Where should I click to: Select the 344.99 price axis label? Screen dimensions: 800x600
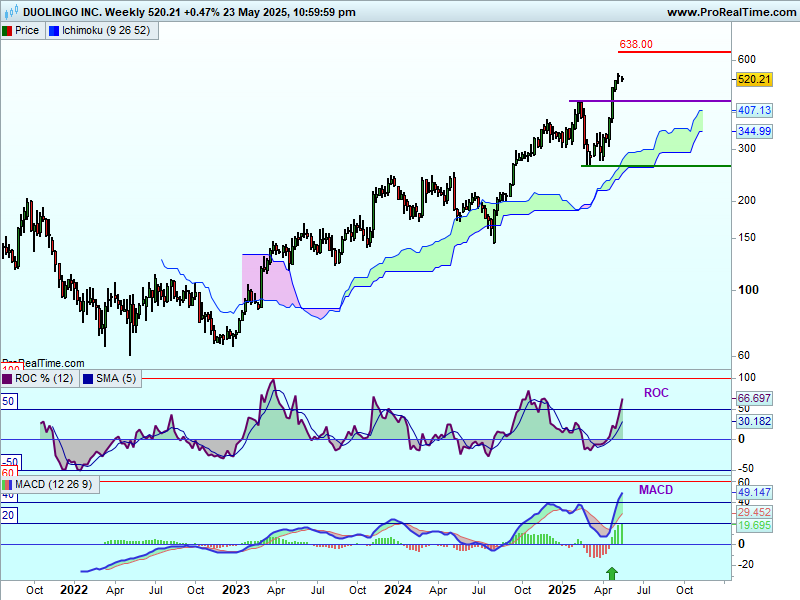coord(753,132)
